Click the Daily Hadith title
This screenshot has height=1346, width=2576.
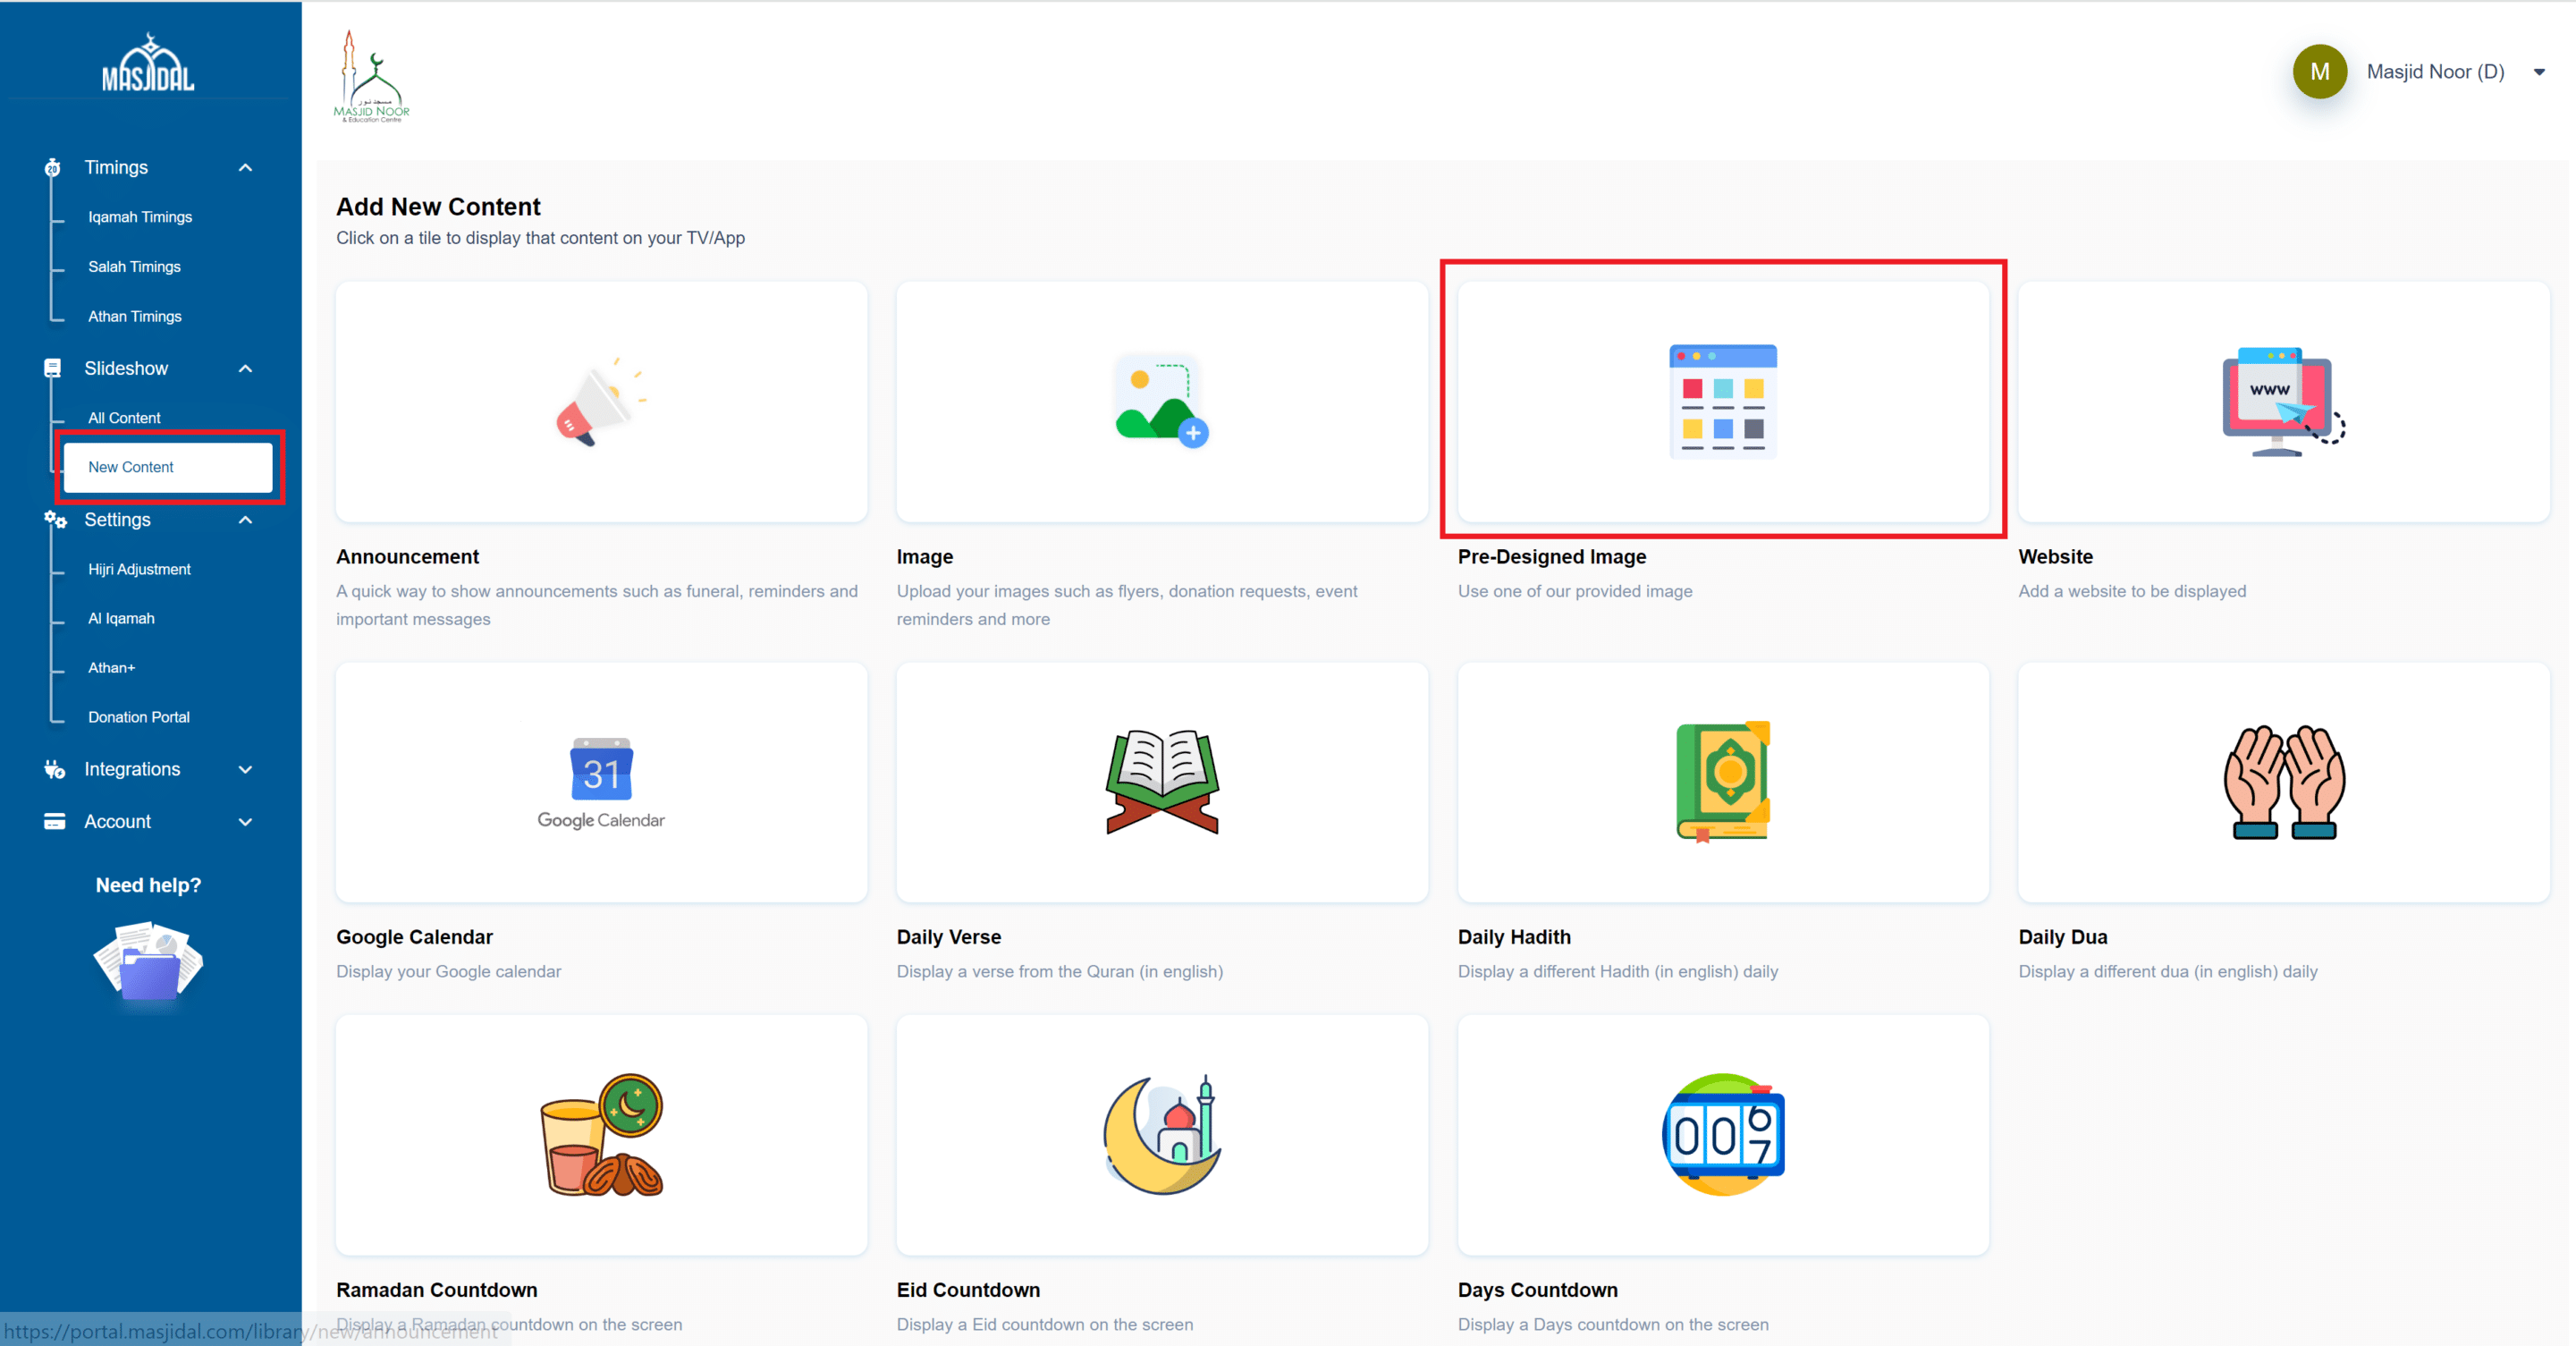tap(1514, 937)
